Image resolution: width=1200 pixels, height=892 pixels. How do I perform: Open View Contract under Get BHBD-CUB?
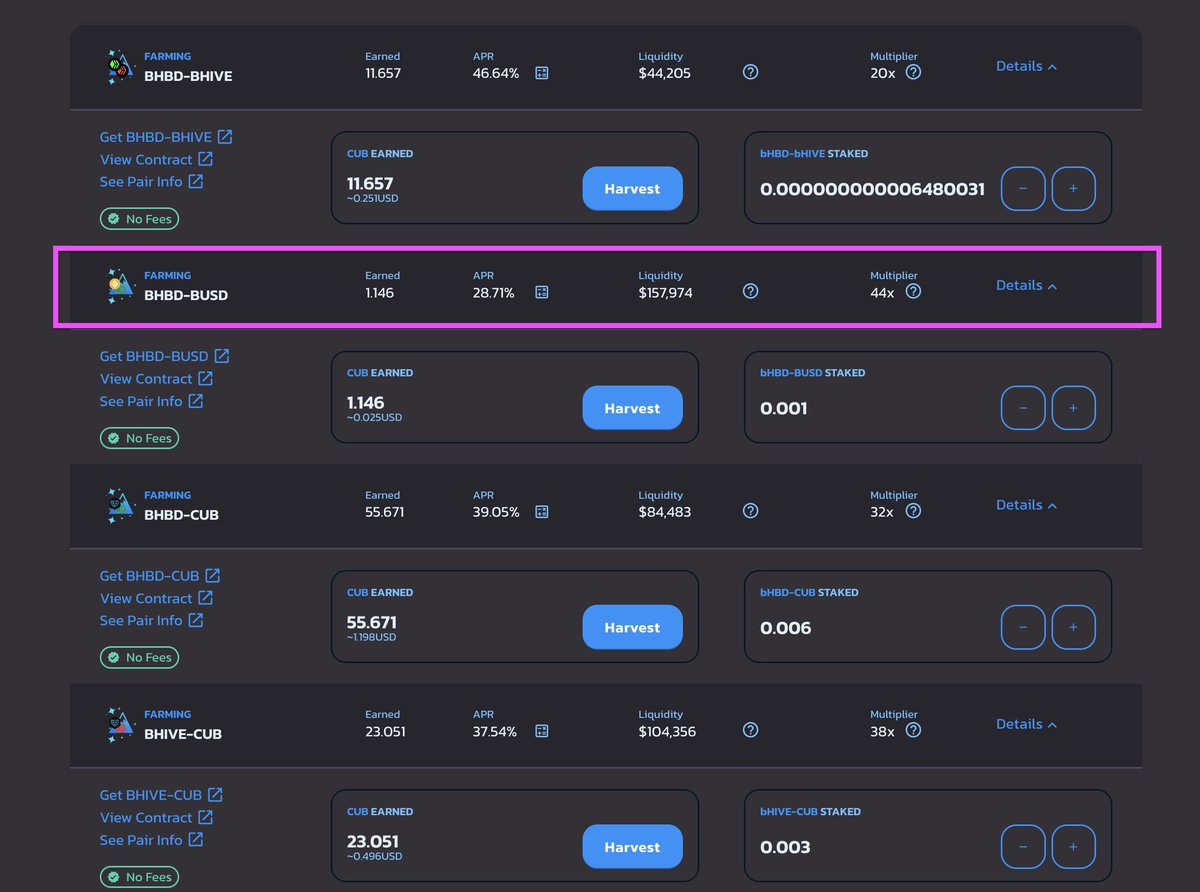[156, 598]
